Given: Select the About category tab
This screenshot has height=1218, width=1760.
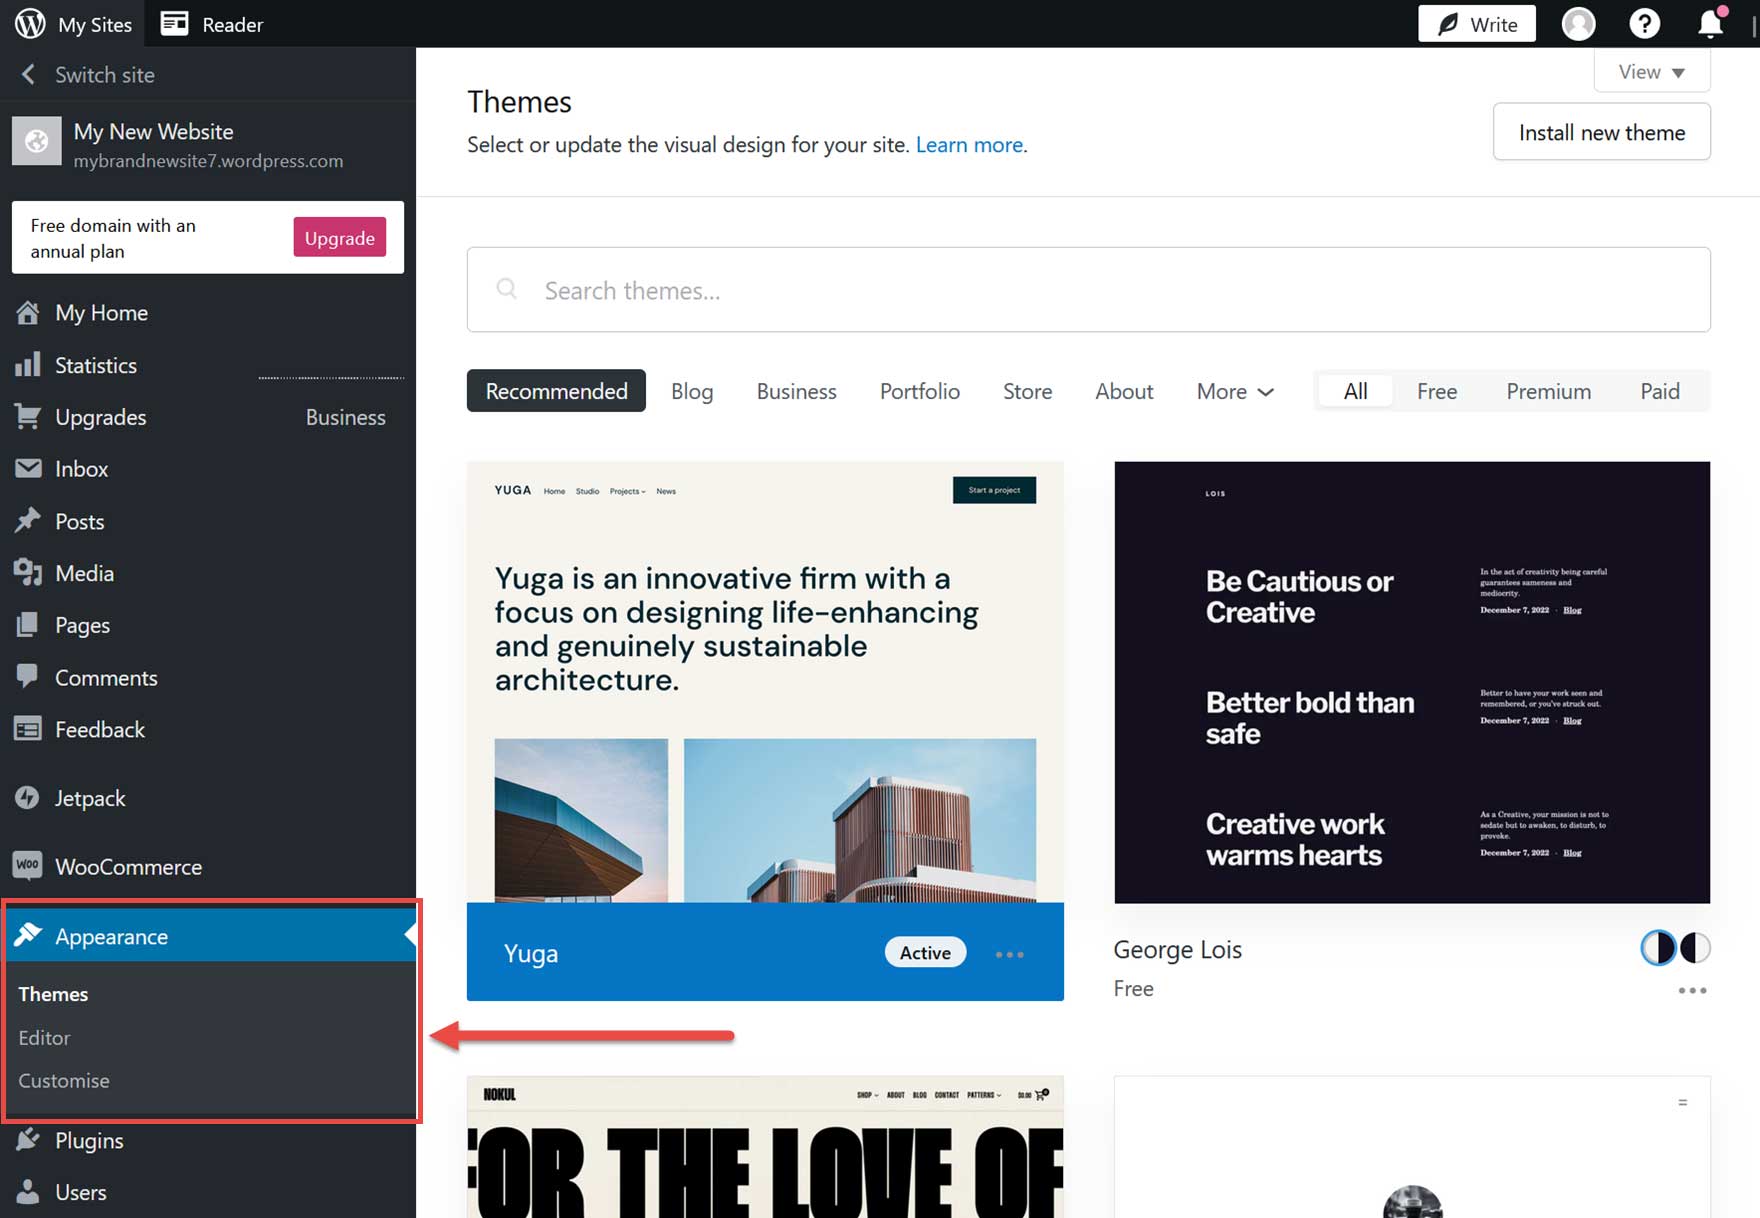Looking at the screenshot, I should pyautogui.click(x=1124, y=391).
